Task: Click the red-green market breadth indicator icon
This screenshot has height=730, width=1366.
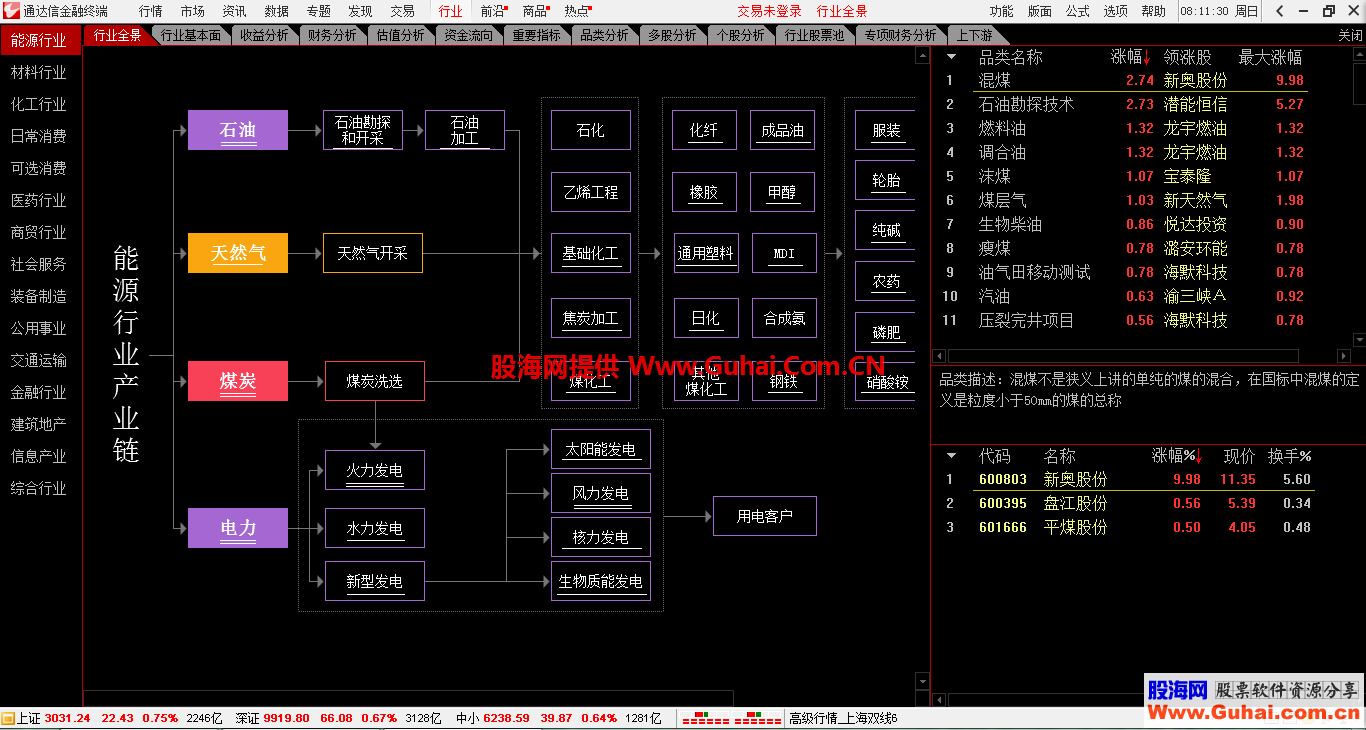Action: (732, 718)
